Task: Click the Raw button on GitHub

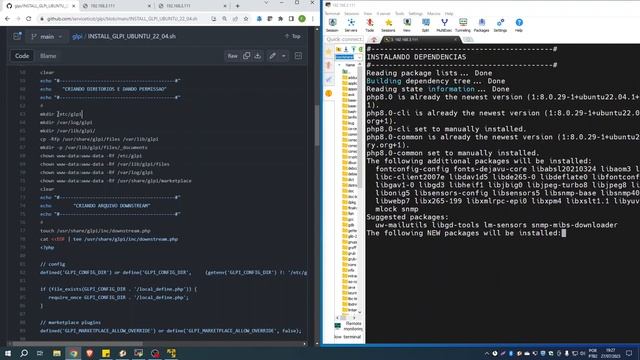Action: 233,56
